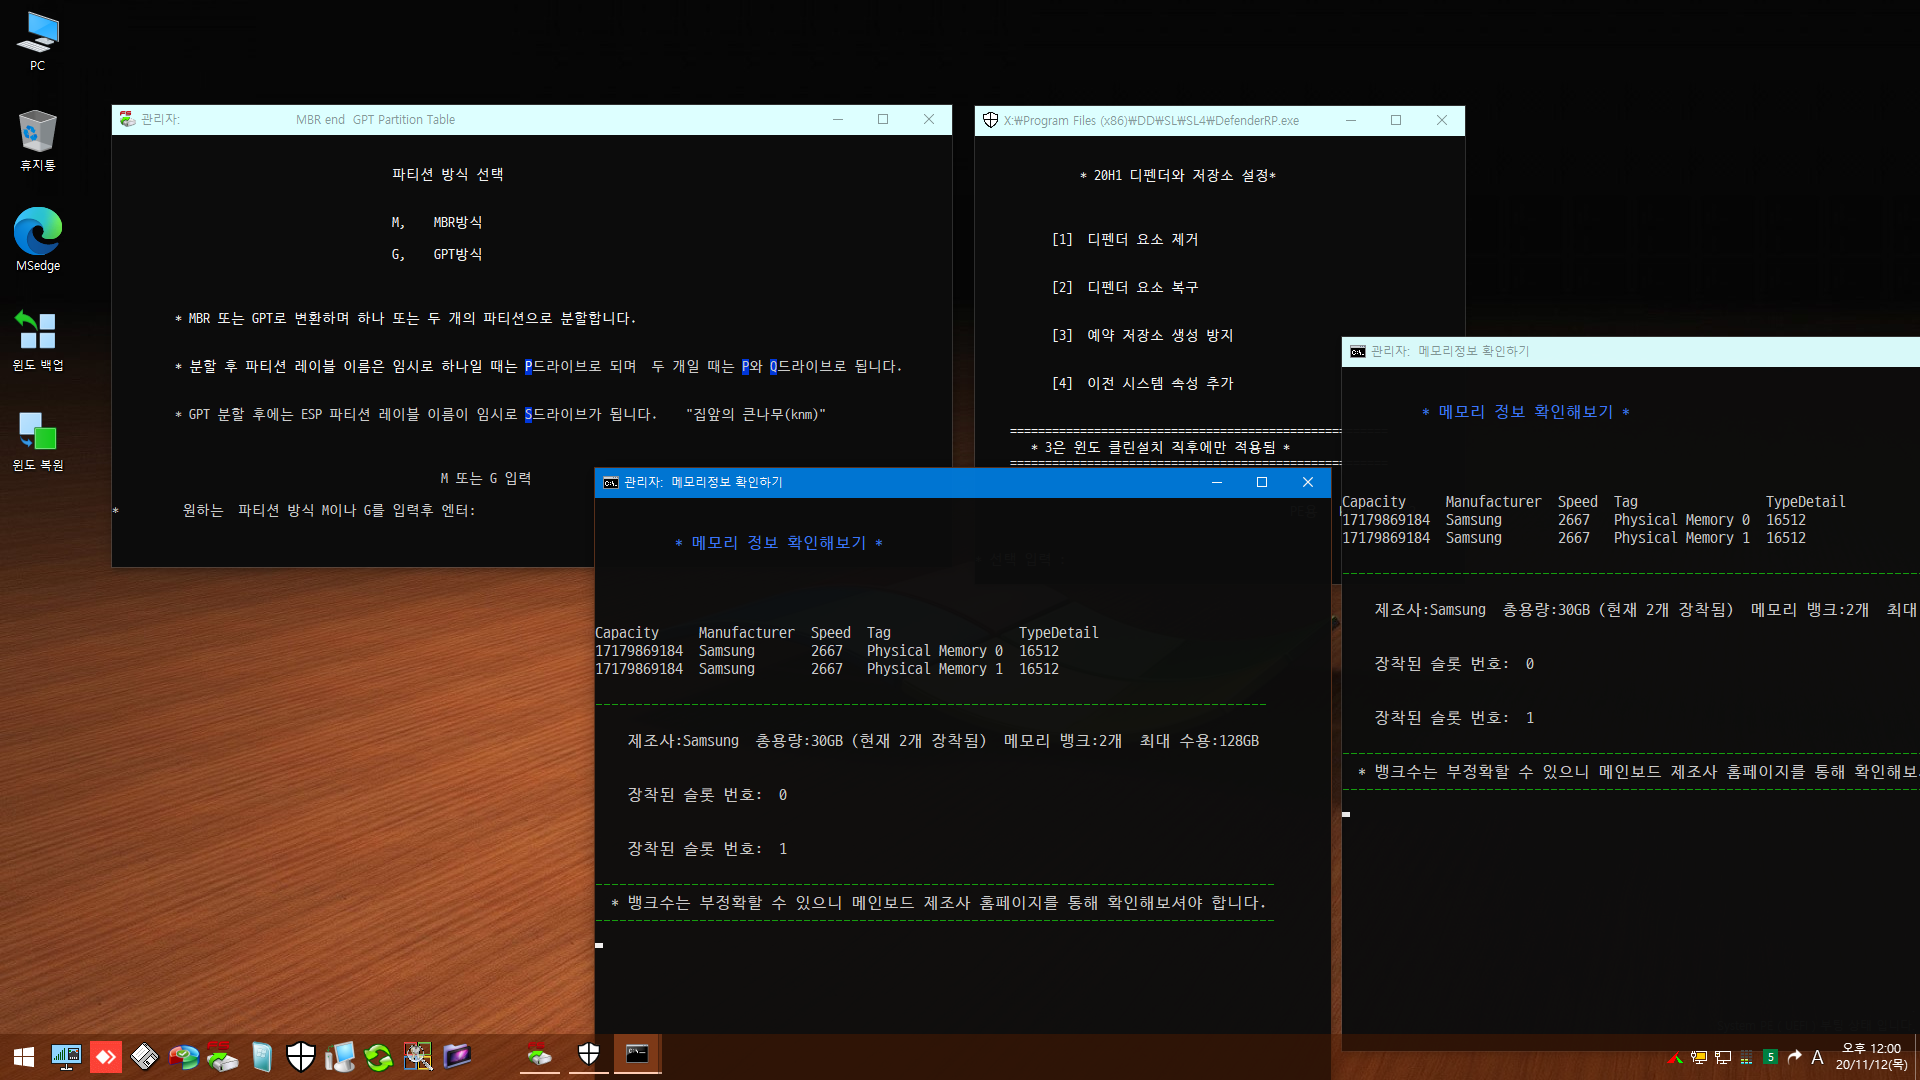Open the first FS drive-backup icon on the taskbar
Screen dimensions: 1920x1080
coord(223,1056)
